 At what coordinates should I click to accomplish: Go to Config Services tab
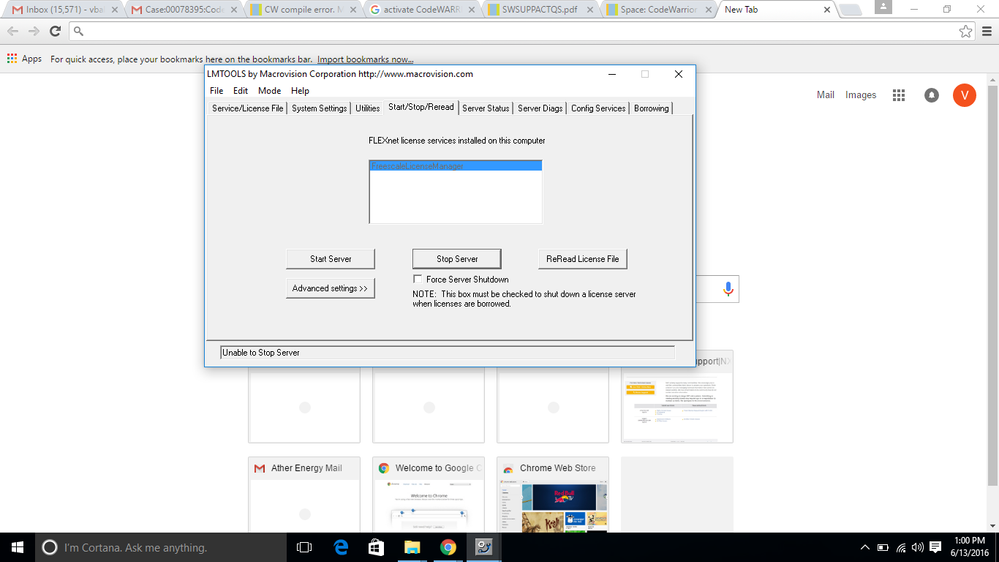[598, 108]
